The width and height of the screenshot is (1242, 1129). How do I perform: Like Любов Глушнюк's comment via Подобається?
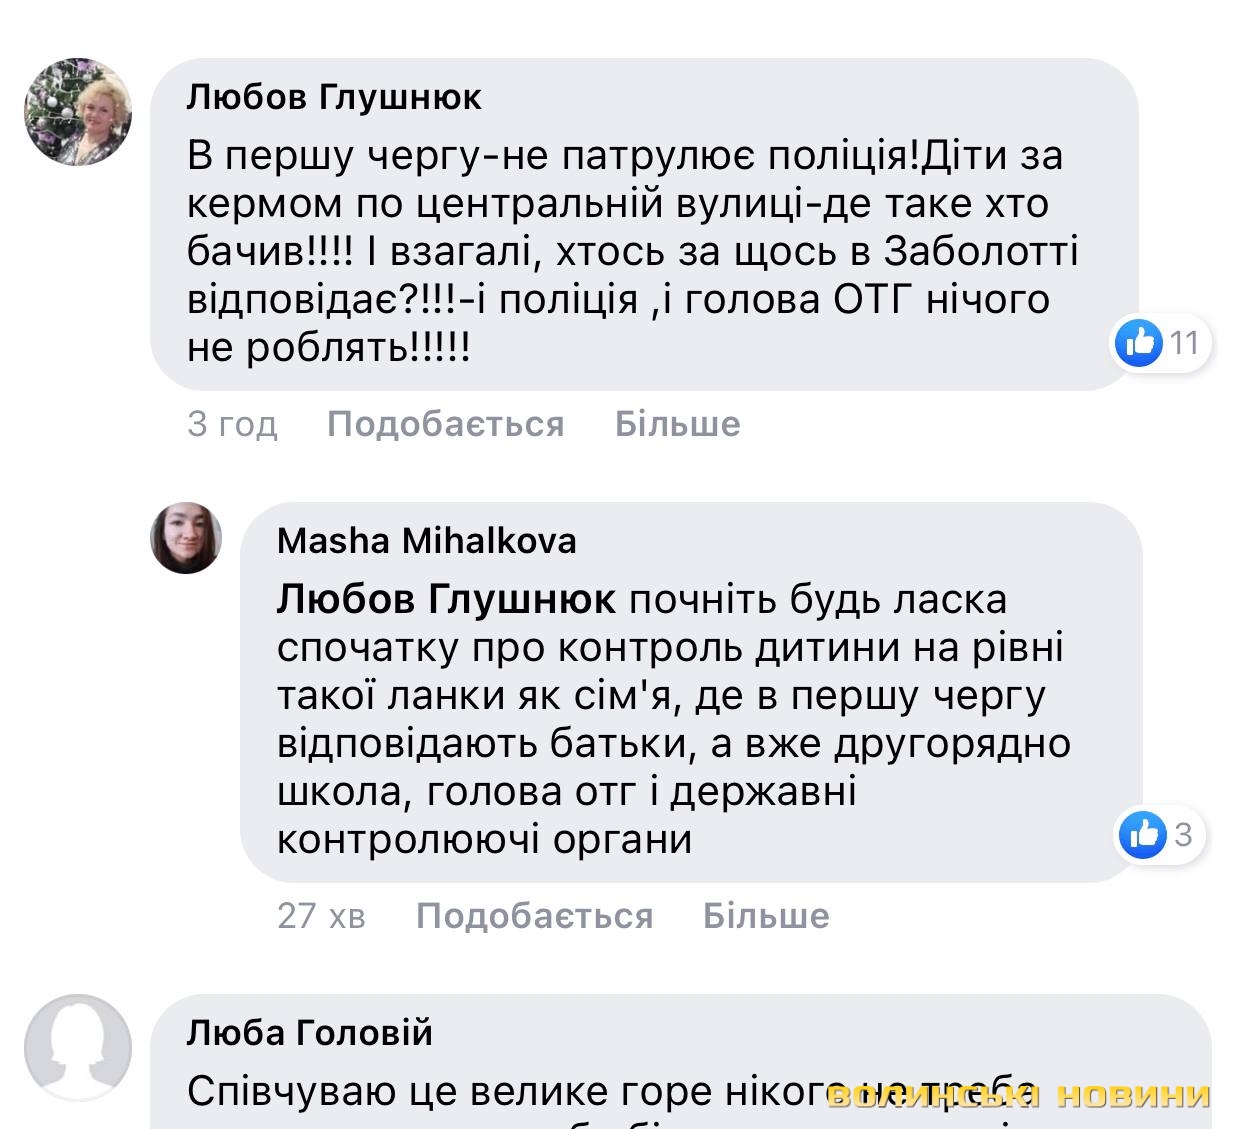coord(445,424)
